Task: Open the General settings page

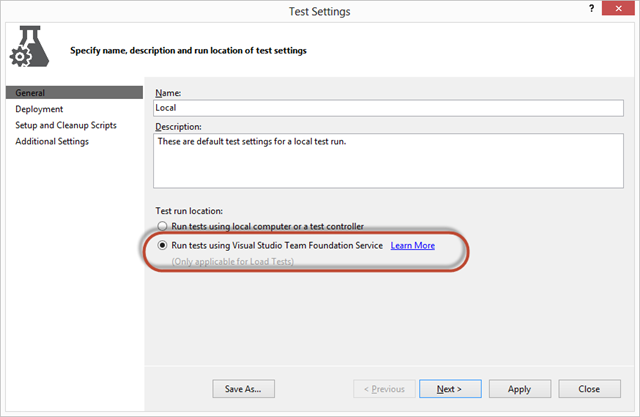Action: pos(74,93)
